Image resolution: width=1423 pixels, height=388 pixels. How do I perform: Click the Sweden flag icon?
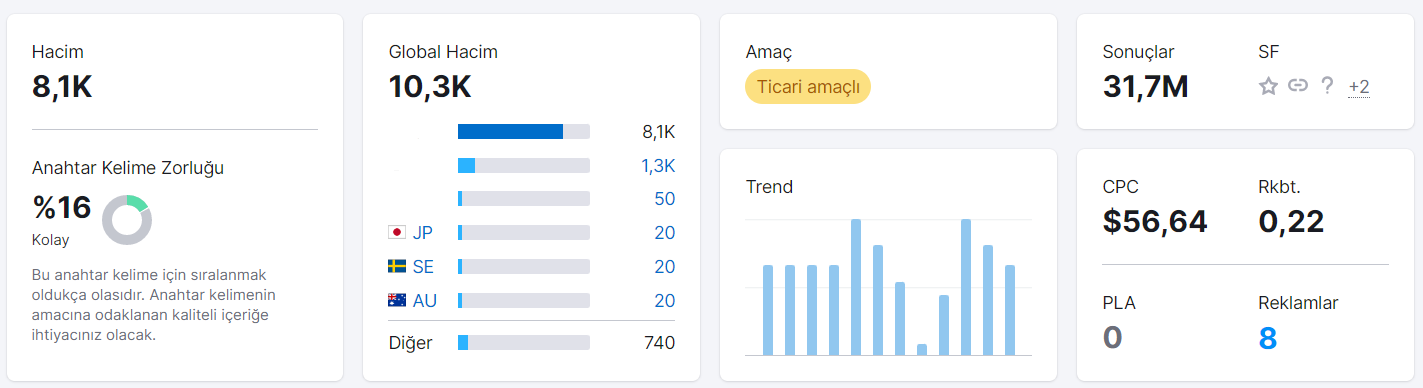(396, 266)
